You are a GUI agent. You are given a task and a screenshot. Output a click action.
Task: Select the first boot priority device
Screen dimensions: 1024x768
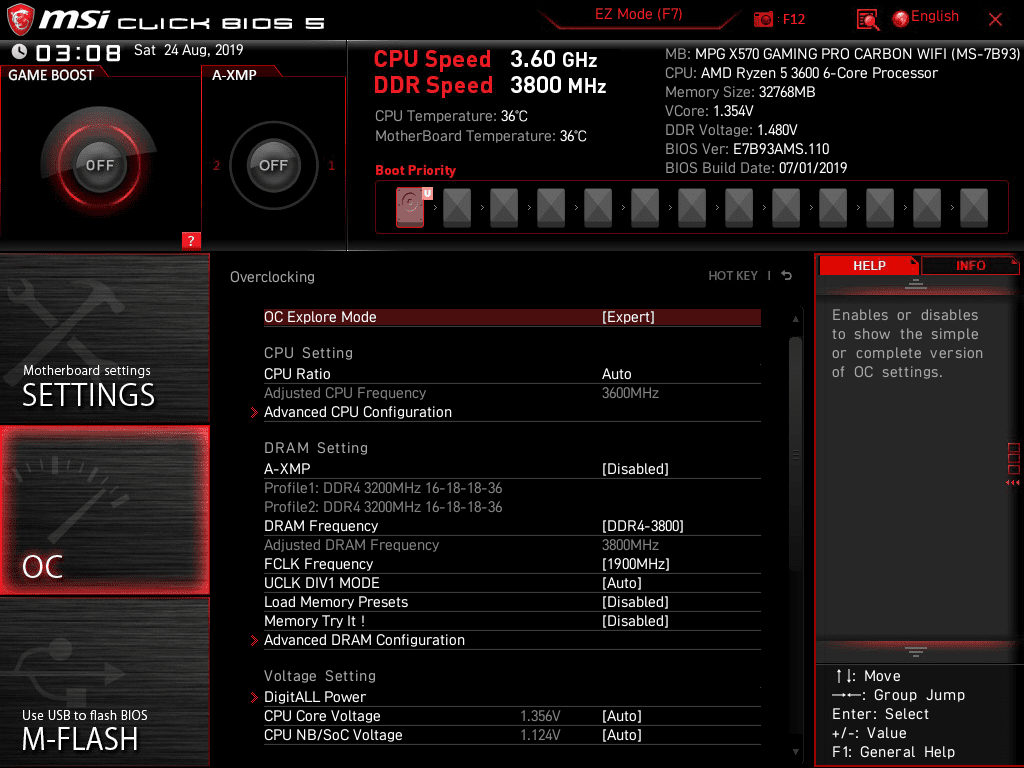tap(410, 207)
